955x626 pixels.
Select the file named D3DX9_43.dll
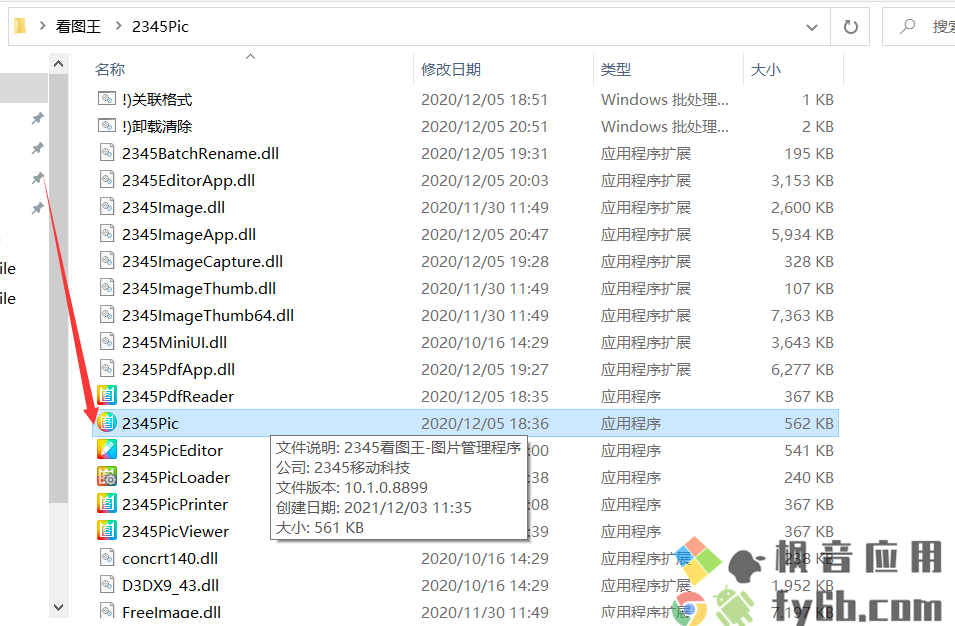click(171, 585)
